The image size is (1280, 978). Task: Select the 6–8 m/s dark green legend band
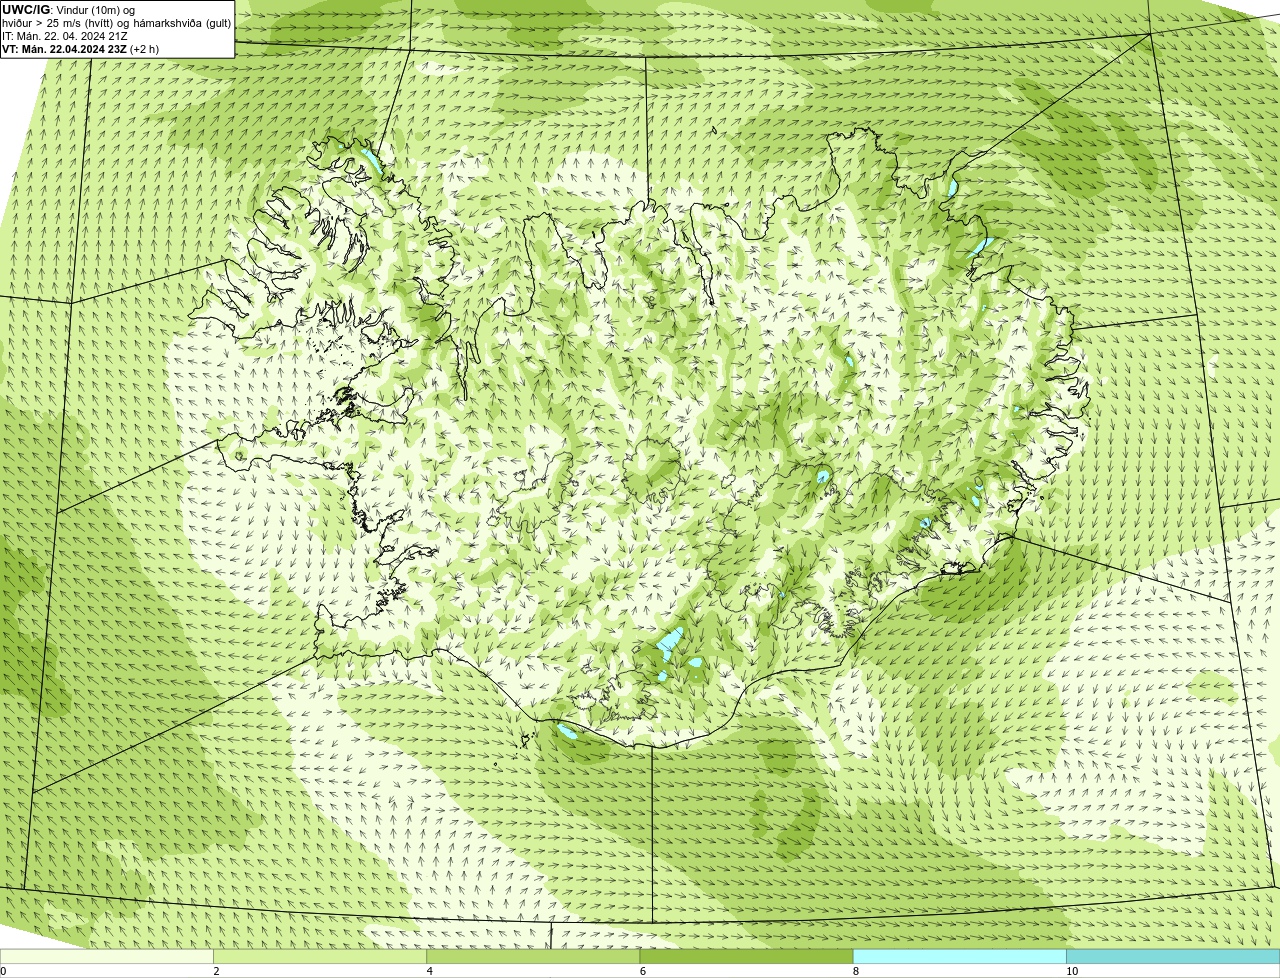pyautogui.click(x=746, y=956)
